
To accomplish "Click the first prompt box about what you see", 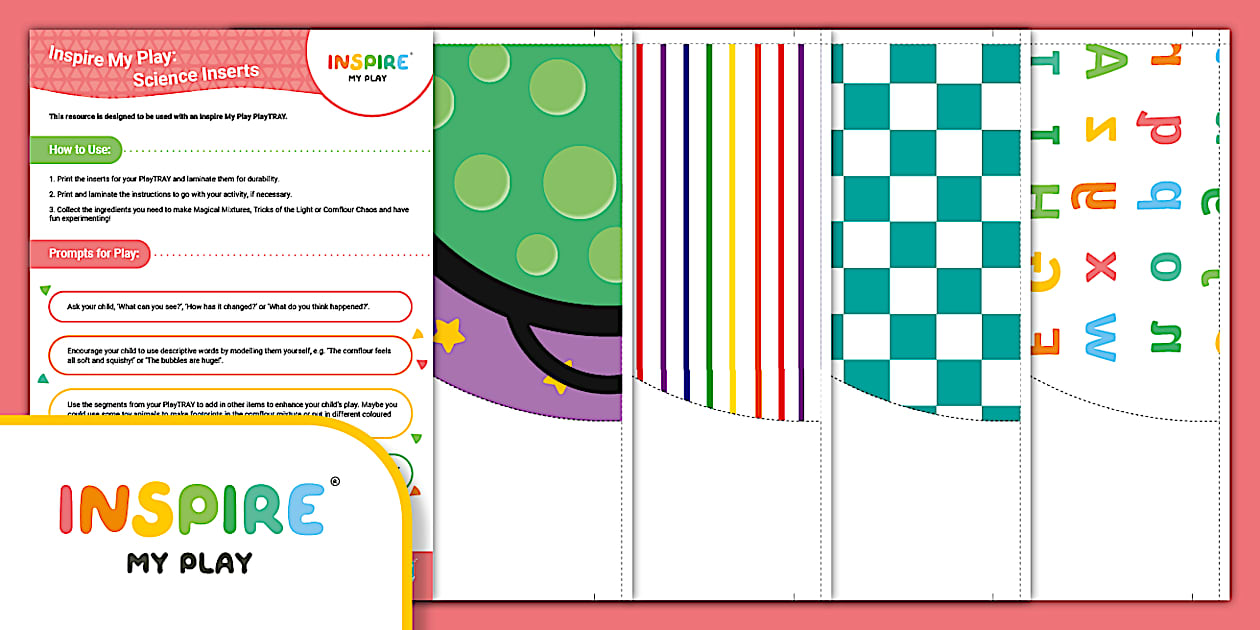I will click(230, 307).
